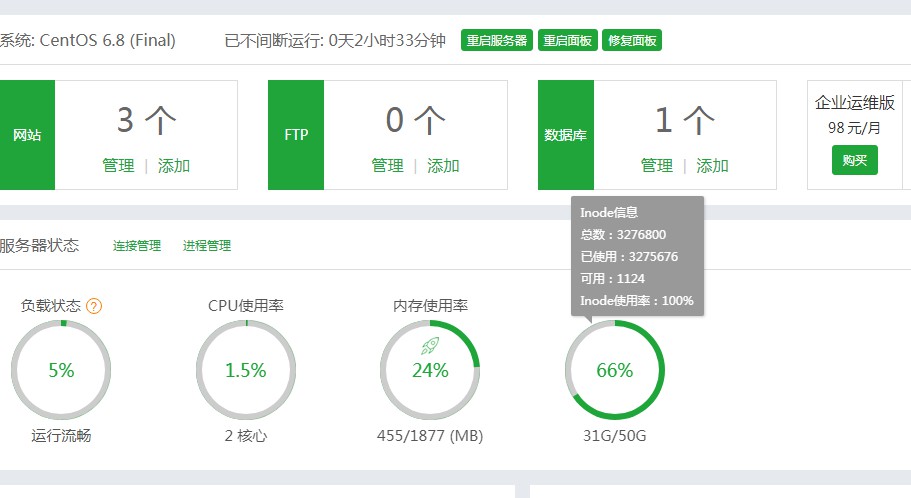
Task: Click the rocket memory release icon
Action: pos(430,346)
